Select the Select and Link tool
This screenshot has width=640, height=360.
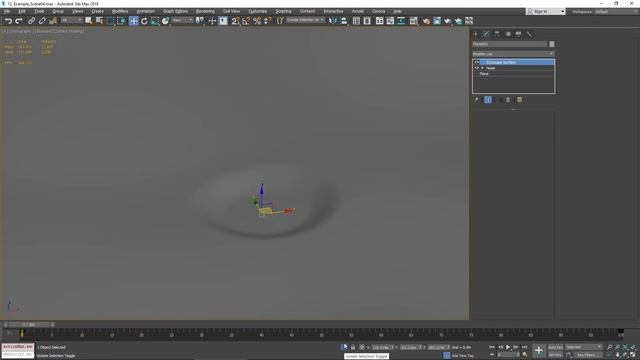coord(31,21)
